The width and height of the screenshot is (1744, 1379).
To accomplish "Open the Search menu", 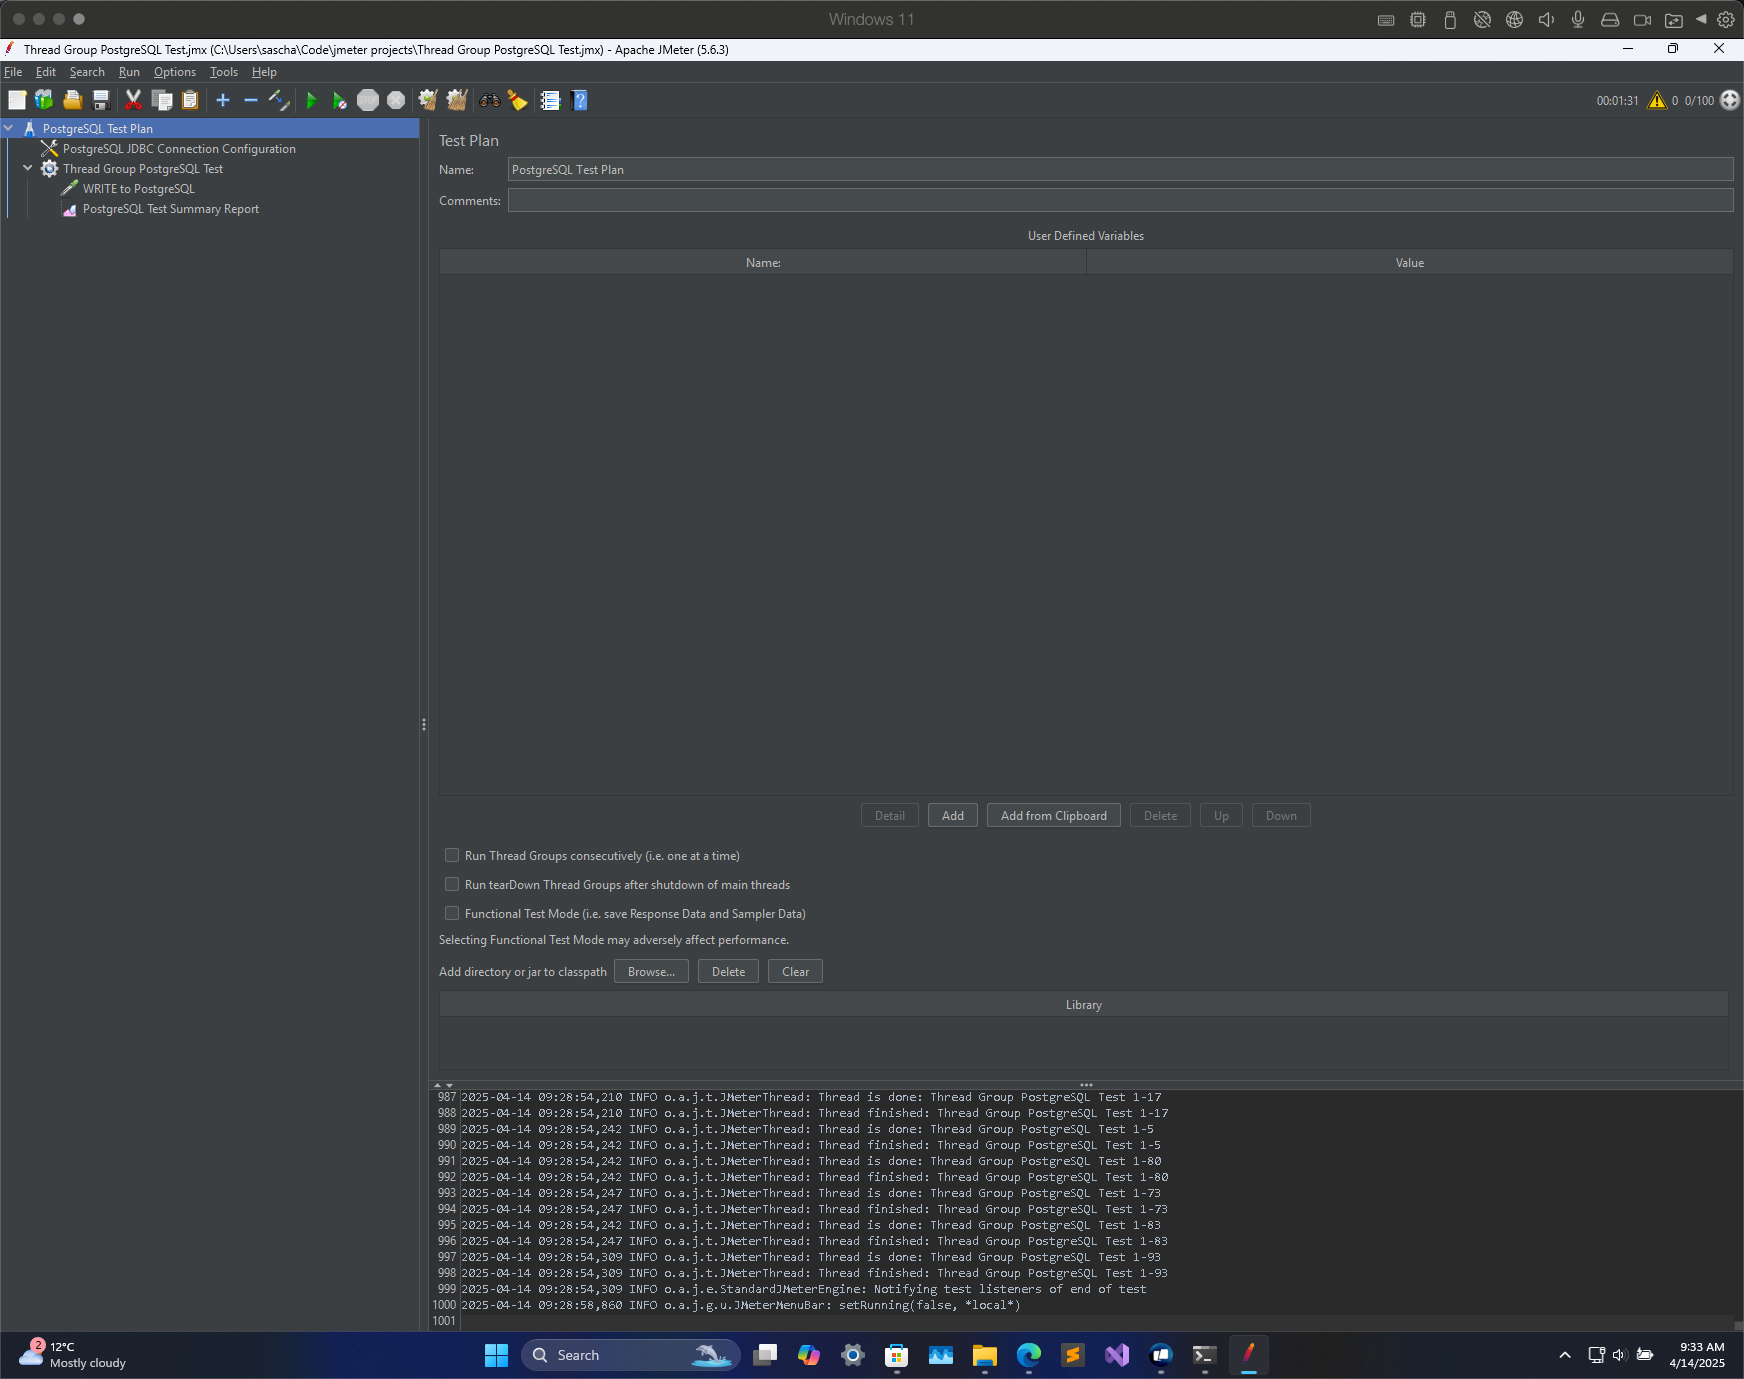I will pos(87,72).
